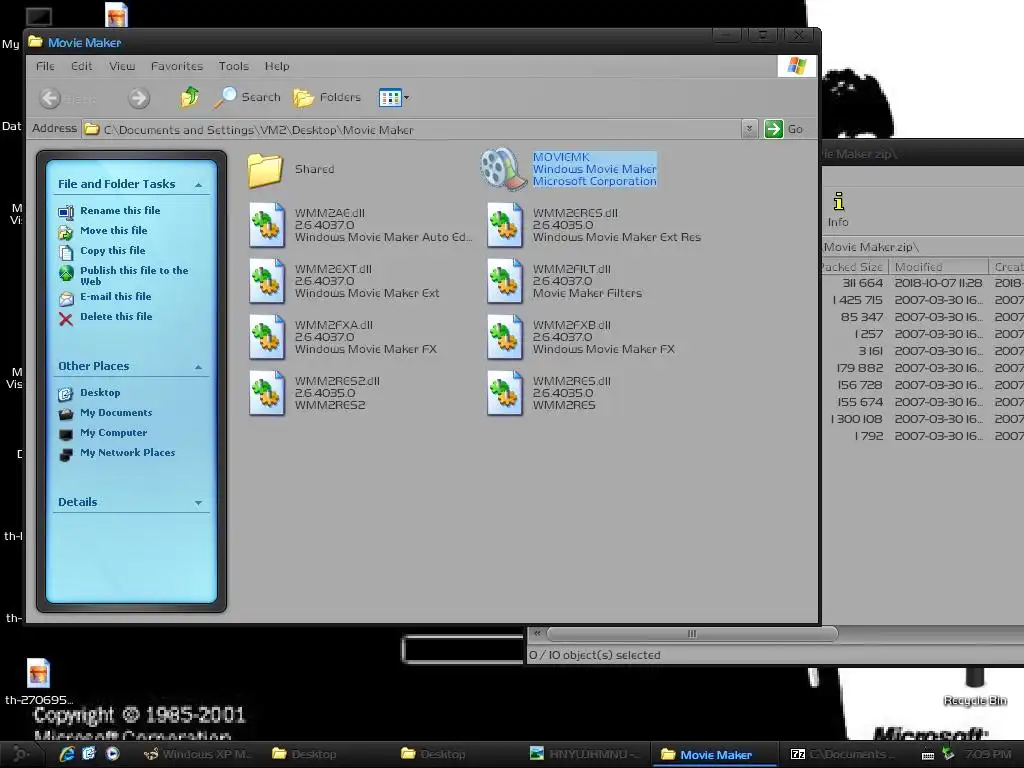Image resolution: width=1024 pixels, height=768 pixels.
Task: Open the View menu
Action: pos(122,66)
